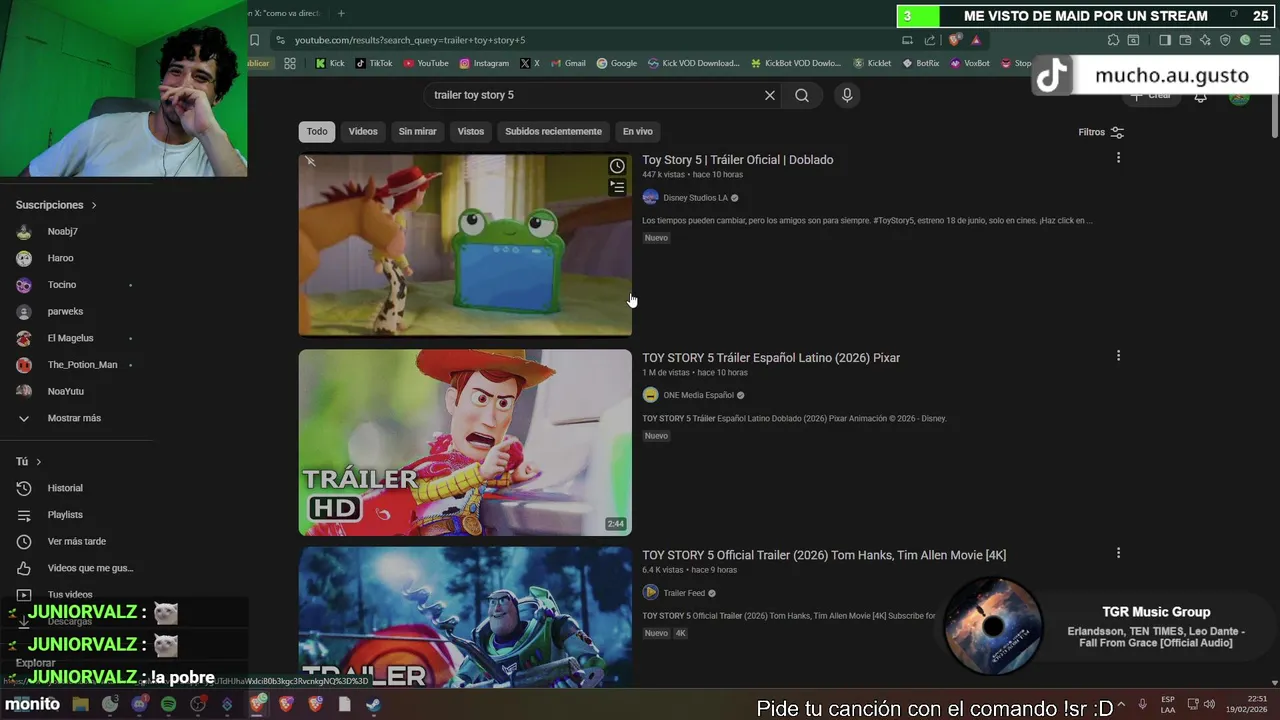Open parweks subscription channel

pos(65,311)
